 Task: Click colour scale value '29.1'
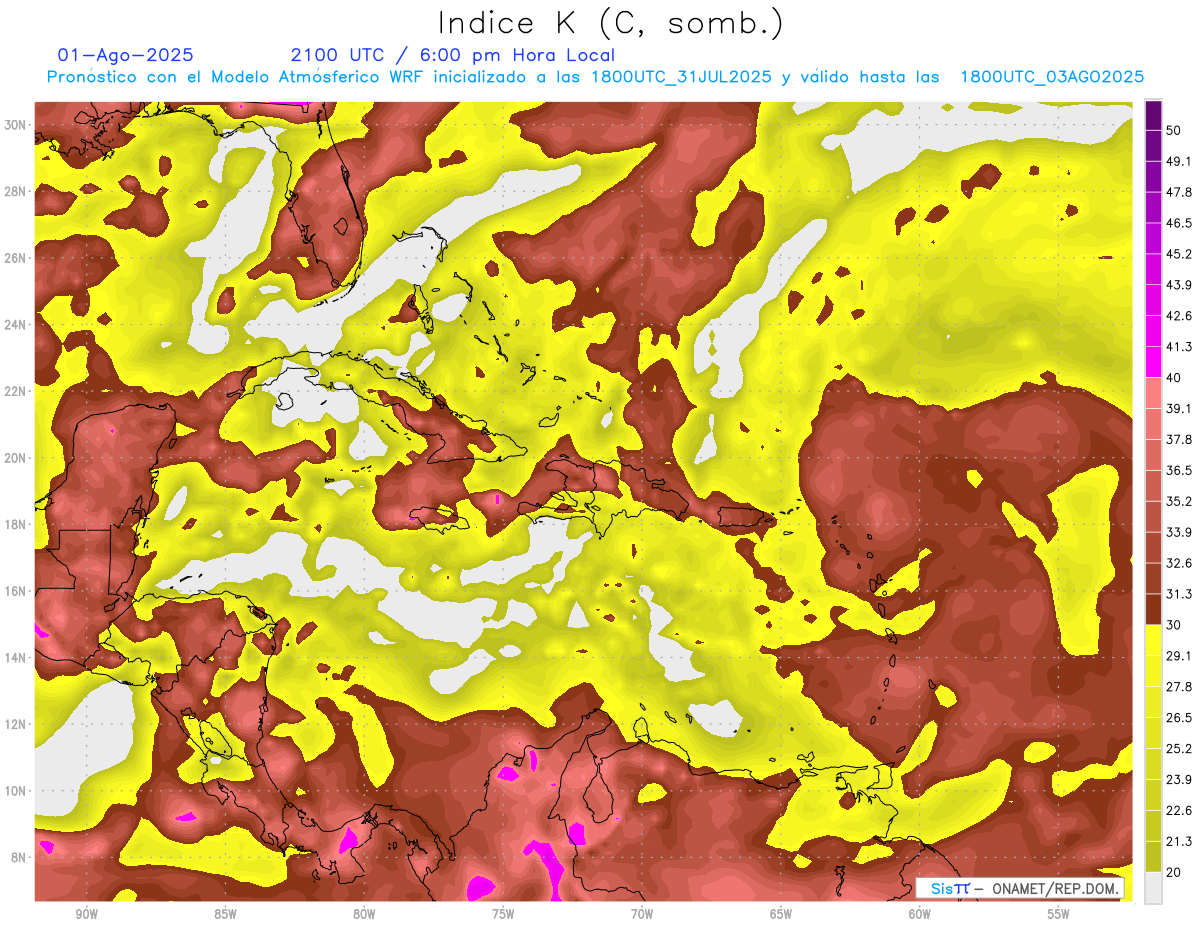1178,655
